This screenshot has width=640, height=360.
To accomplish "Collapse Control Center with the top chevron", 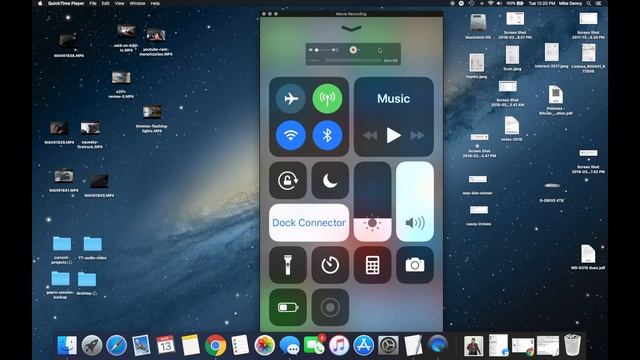I will pos(351,29).
